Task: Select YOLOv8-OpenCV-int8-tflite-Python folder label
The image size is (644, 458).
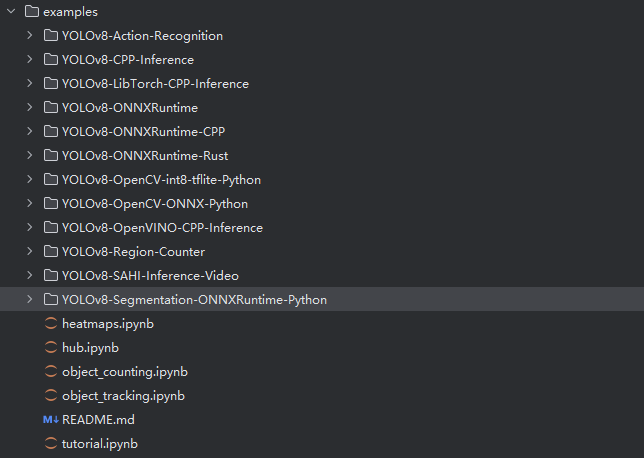Action: click(161, 180)
